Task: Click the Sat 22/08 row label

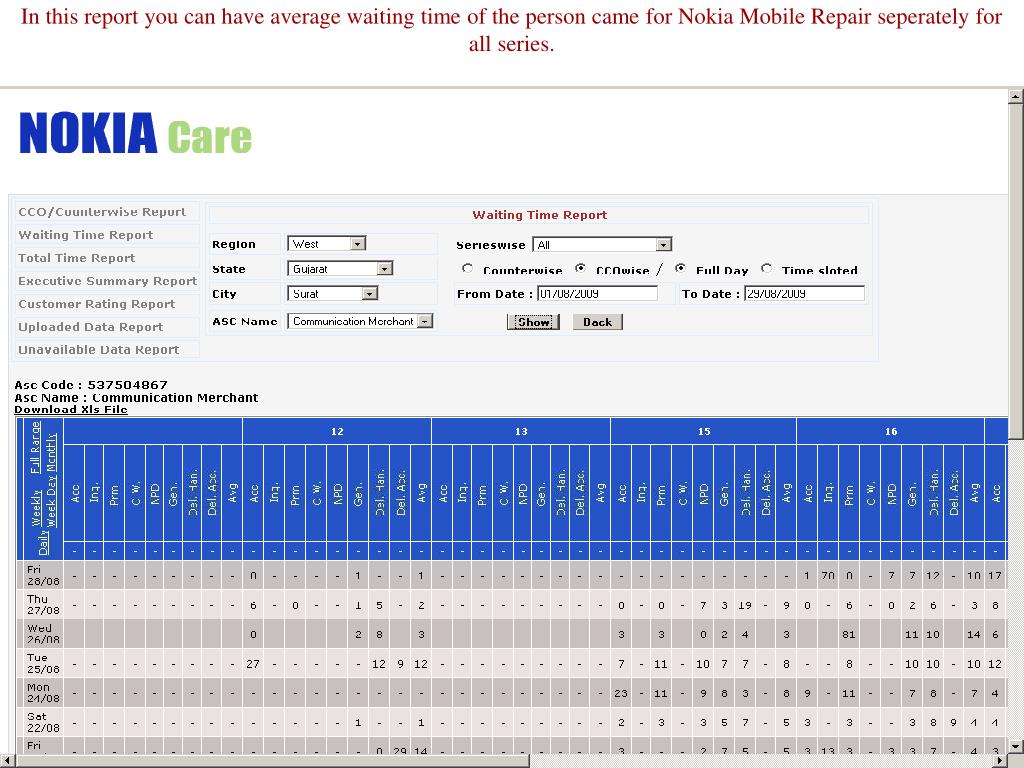Action: [x=43, y=722]
